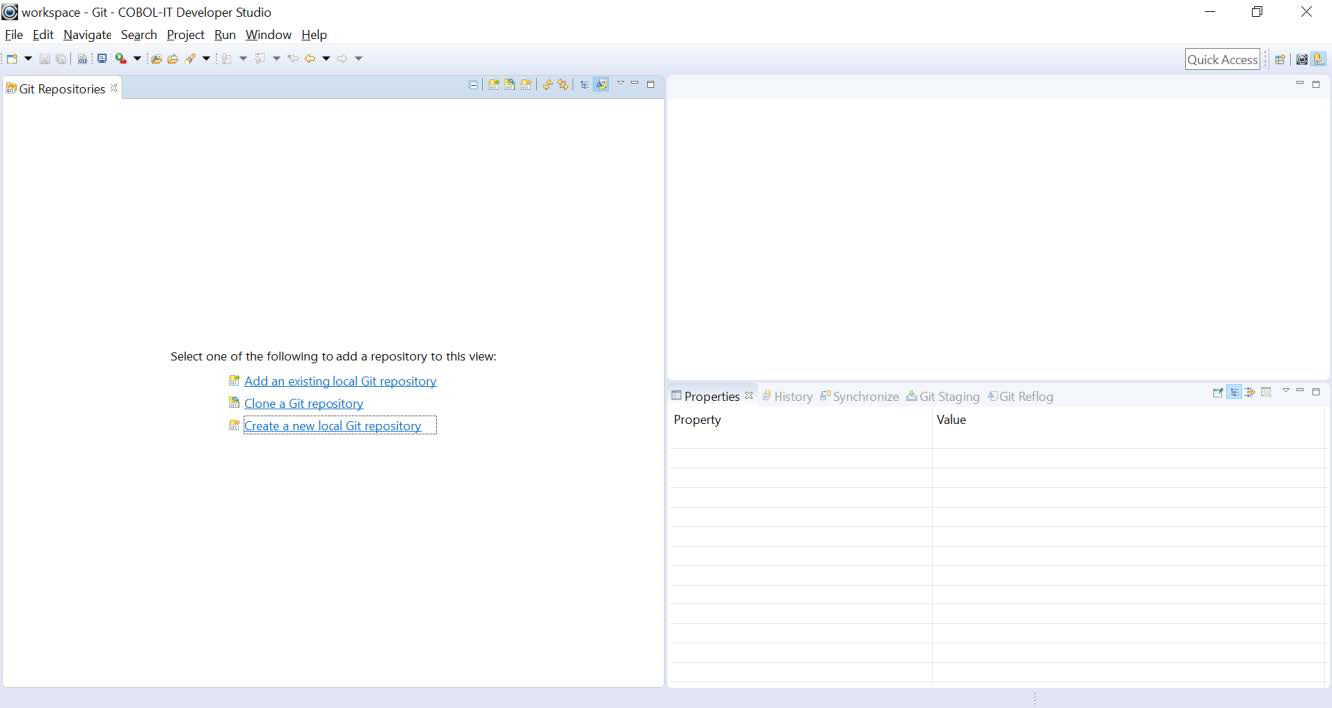Click the Back navigation arrow icon
1332x708 pixels.
point(310,59)
